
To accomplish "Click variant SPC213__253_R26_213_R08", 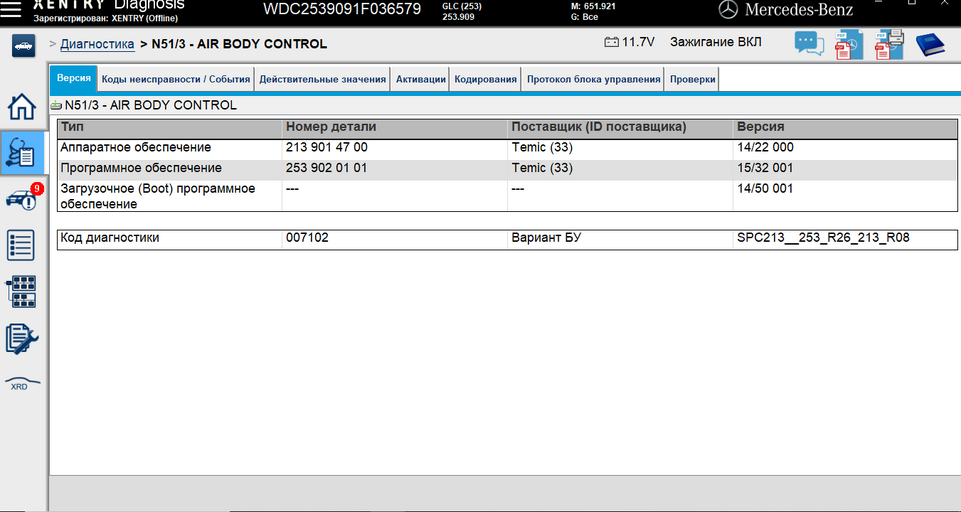I will click(823, 238).
